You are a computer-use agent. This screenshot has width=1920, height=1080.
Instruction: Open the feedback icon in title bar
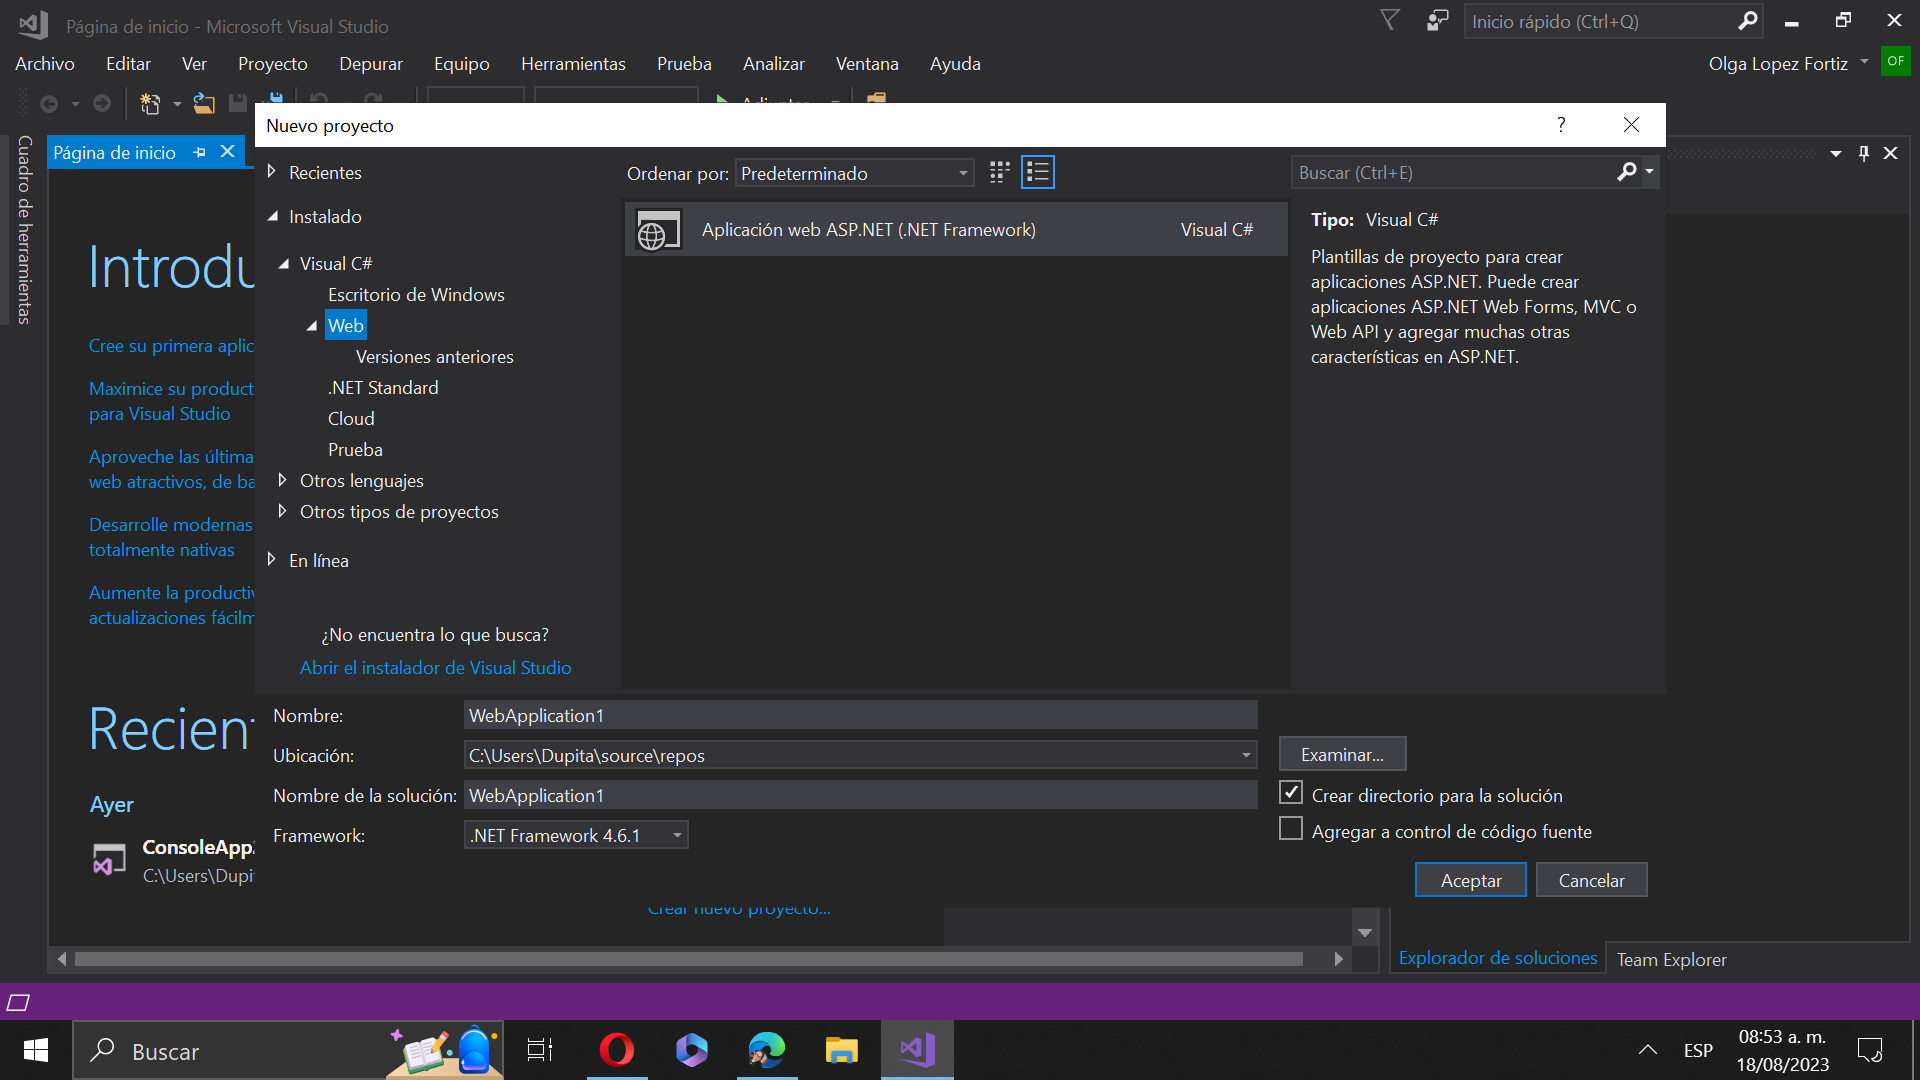pos(1437,21)
